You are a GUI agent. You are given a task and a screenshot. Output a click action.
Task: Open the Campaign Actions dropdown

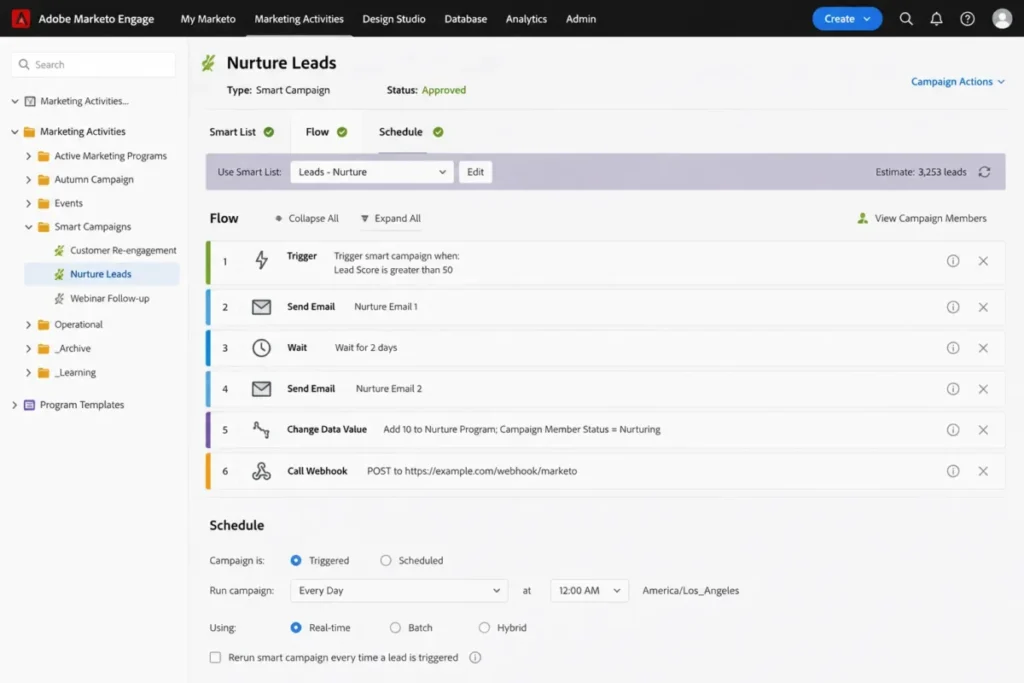pos(957,82)
